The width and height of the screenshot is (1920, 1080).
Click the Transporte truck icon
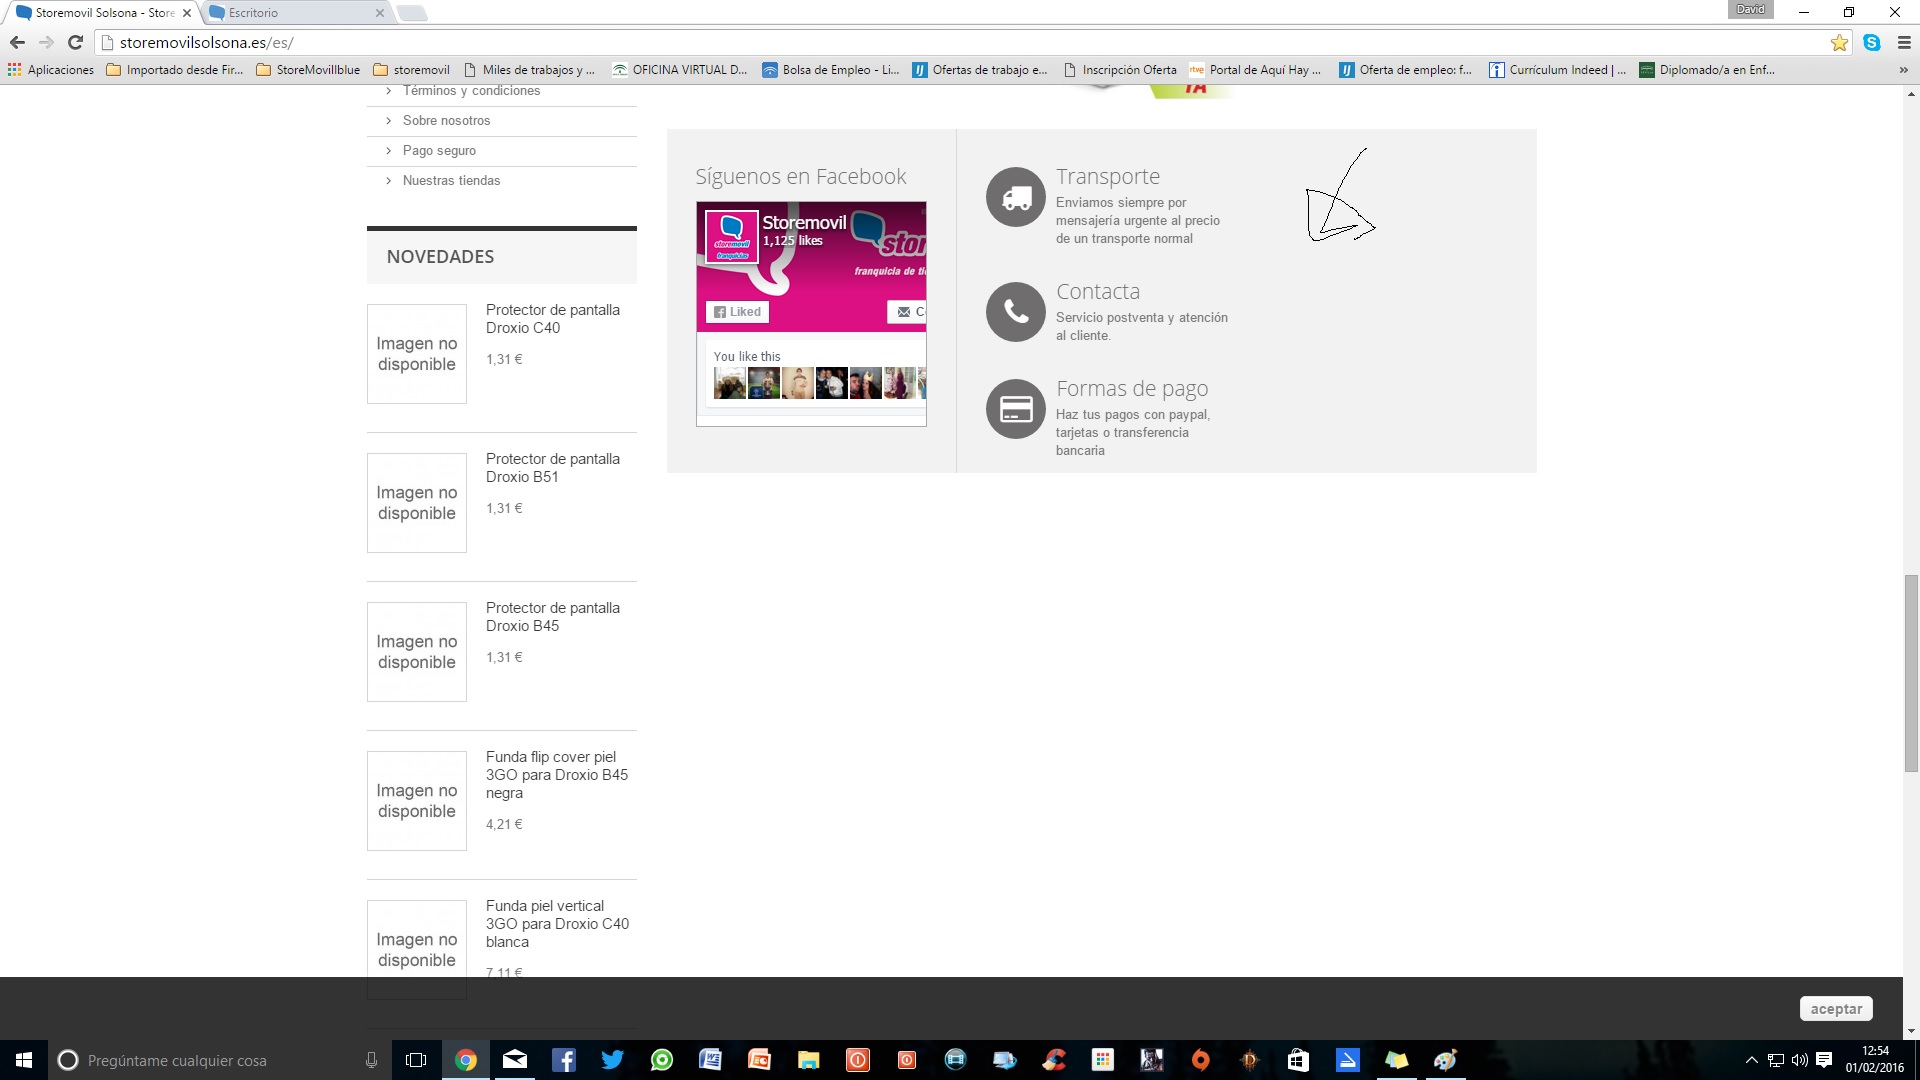(1016, 197)
